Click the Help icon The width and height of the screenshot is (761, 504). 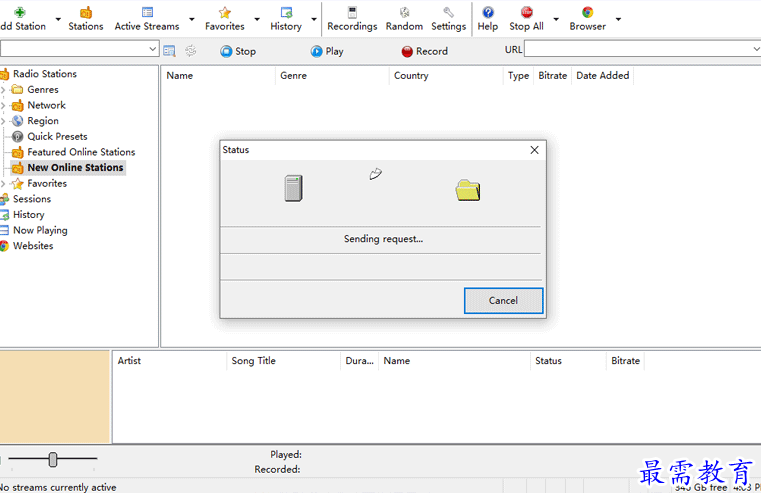487,18
